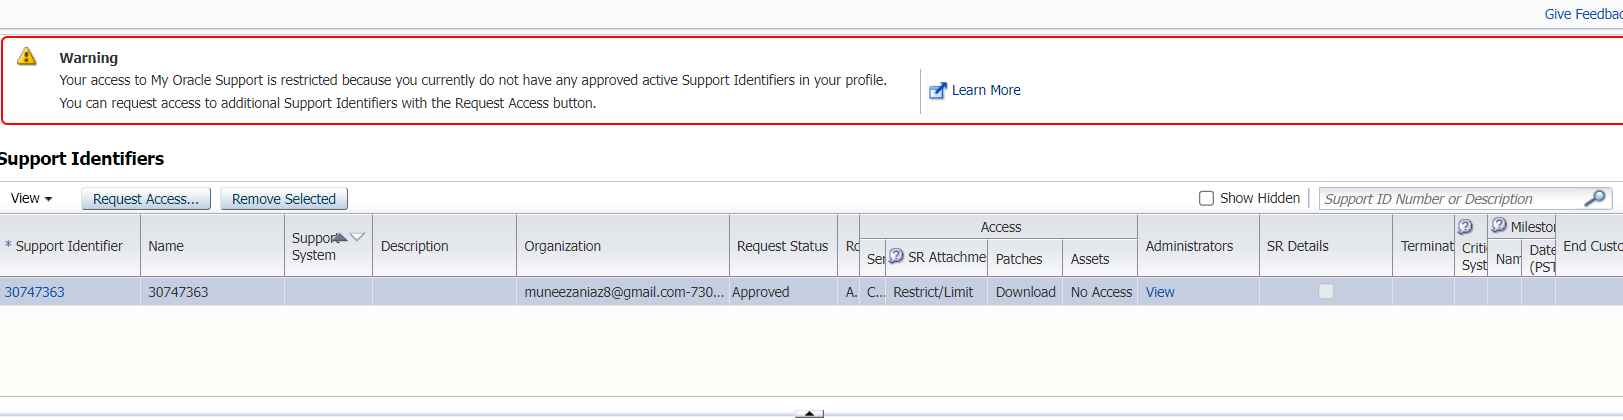Screen dimensions: 1623x420
Task: Select the Restrict/Limit cell
Action: [936, 292]
